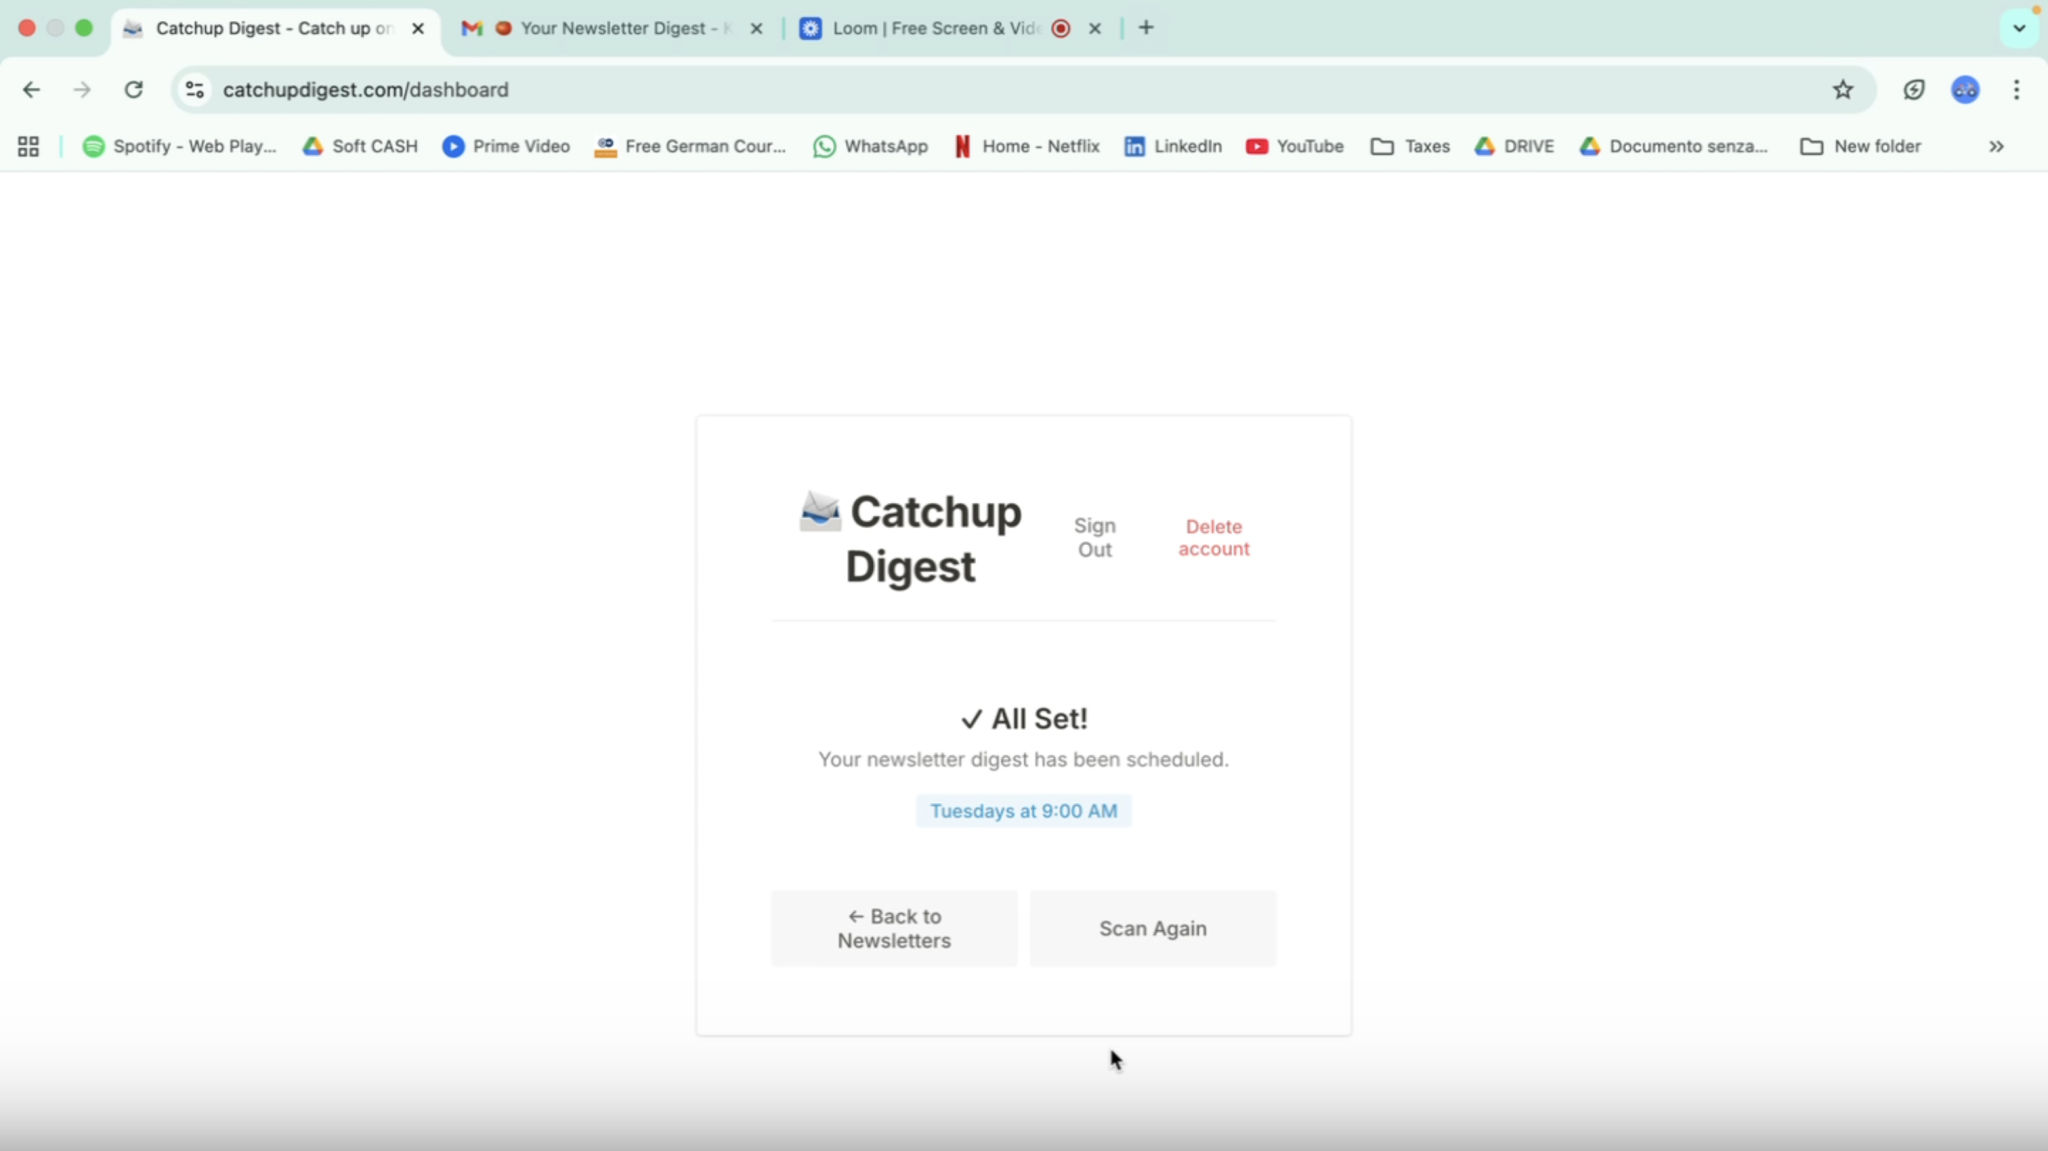Click the red Delete account link

tap(1213, 538)
